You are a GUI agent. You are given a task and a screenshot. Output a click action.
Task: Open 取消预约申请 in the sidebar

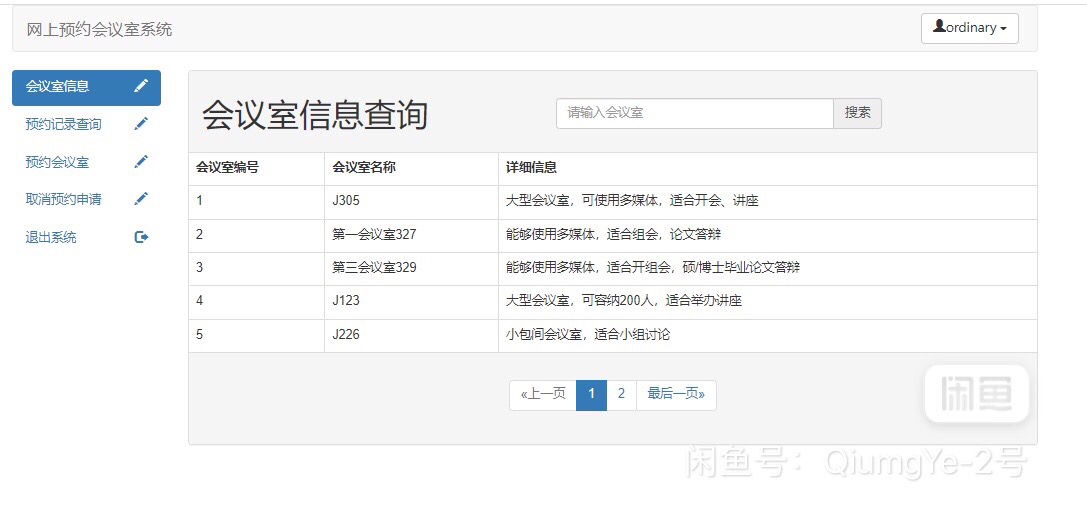pyautogui.click(x=63, y=199)
